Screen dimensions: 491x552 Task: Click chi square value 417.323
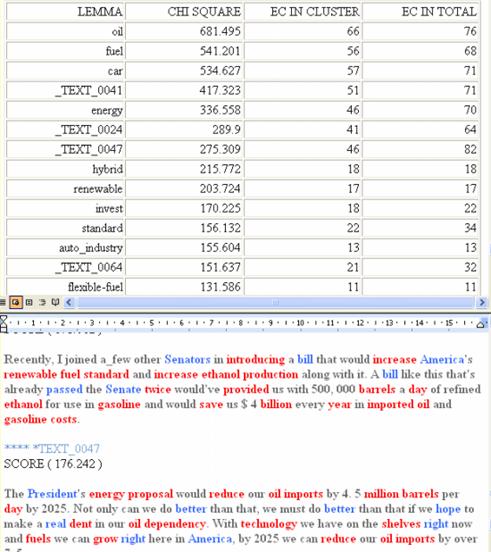click(220, 90)
